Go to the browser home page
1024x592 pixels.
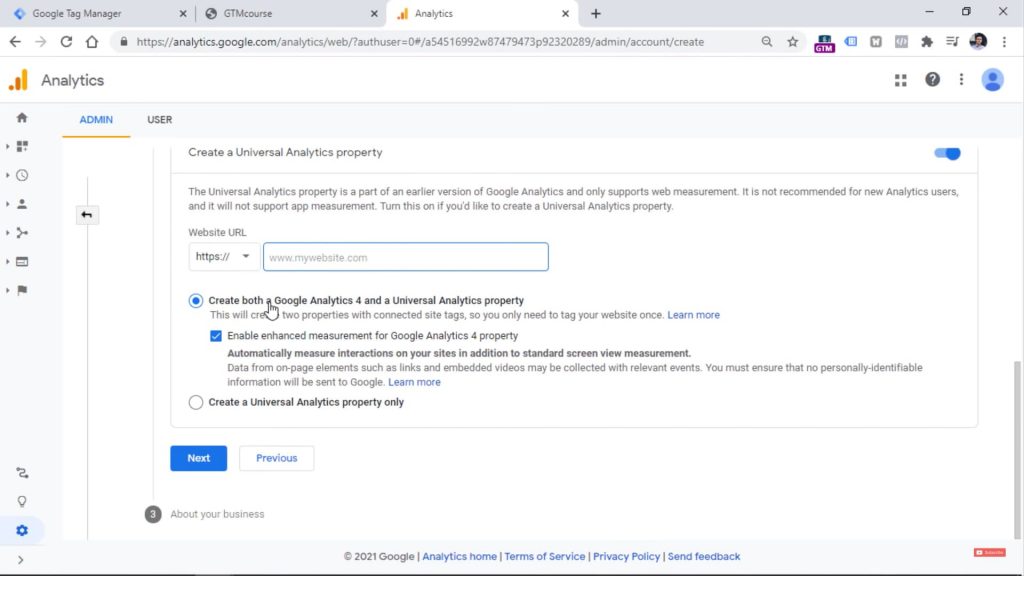click(x=91, y=42)
